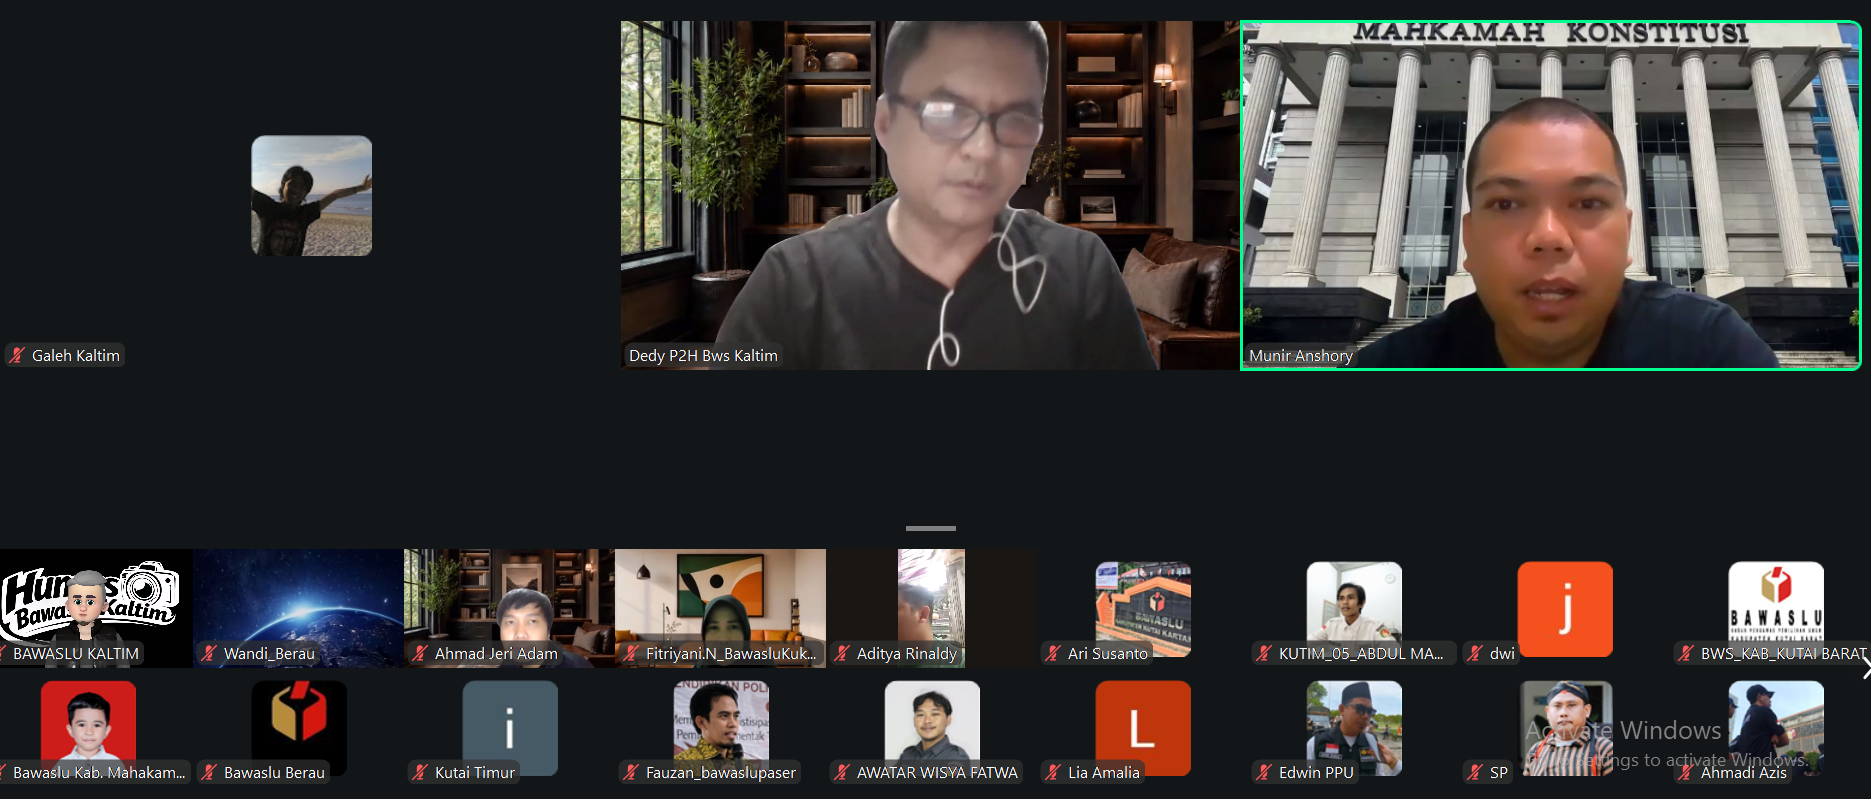
Task: Select Ahmad Jeri Adam's video tile
Action: click(x=509, y=608)
